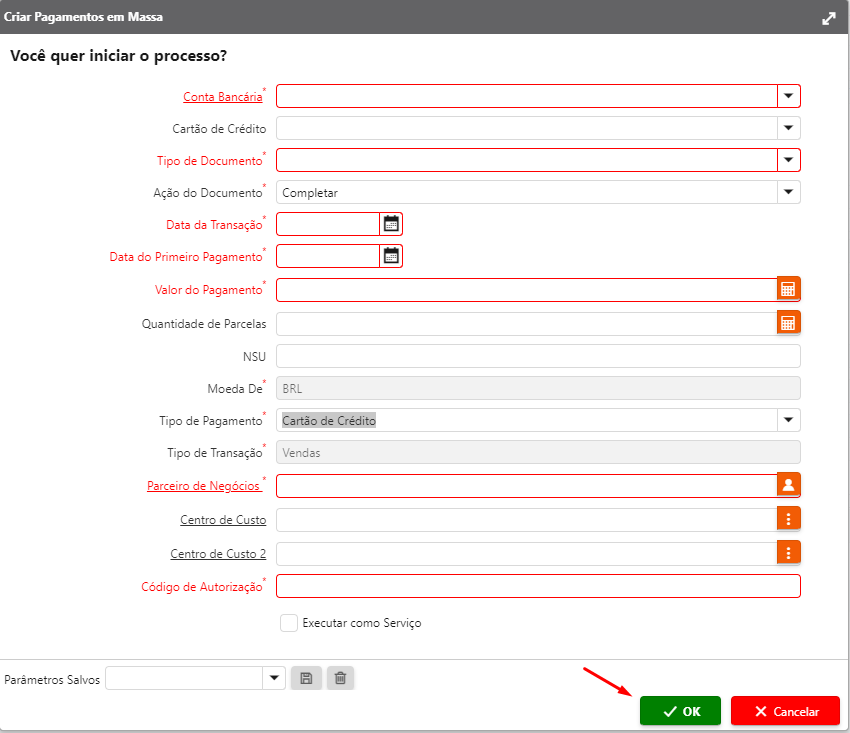Follow the Conta Bancária label link

point(222,97)
